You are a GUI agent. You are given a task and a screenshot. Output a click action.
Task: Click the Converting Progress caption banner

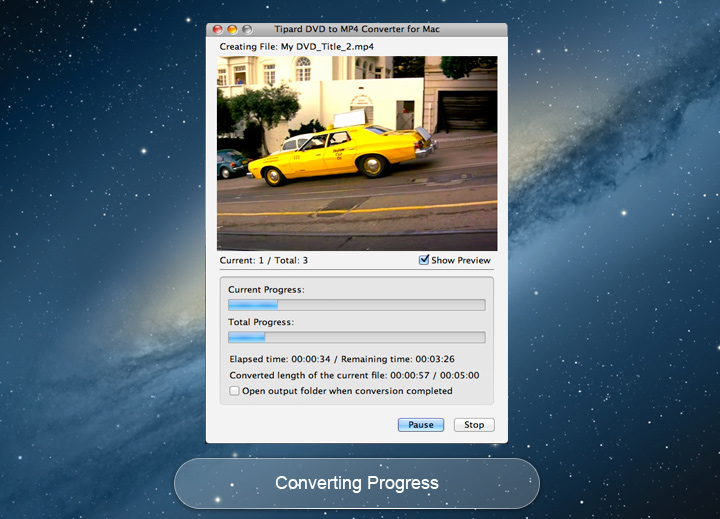(x=357, y=483)
